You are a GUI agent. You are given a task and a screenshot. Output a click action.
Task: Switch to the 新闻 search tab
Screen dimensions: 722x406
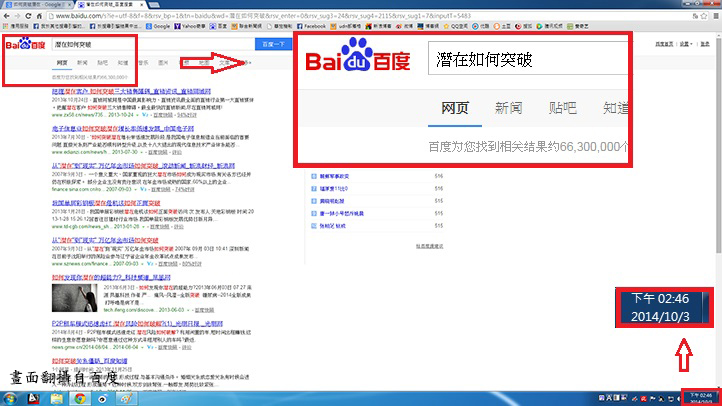click(x=82, y=63)
